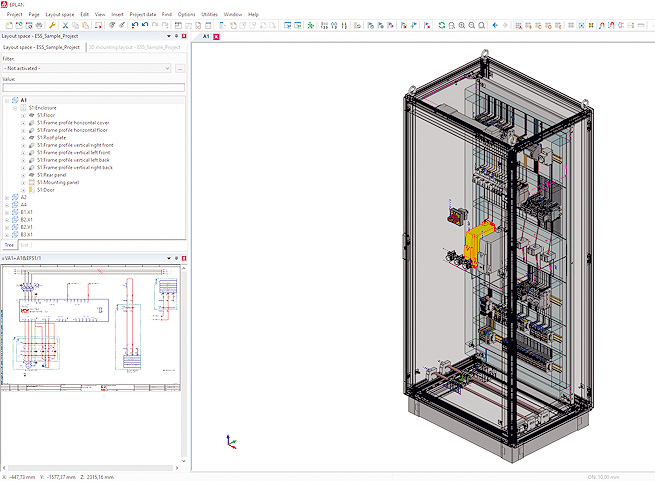Click the Copy icon in toolbar
655x481 pixels.
(x=76, y=25)
